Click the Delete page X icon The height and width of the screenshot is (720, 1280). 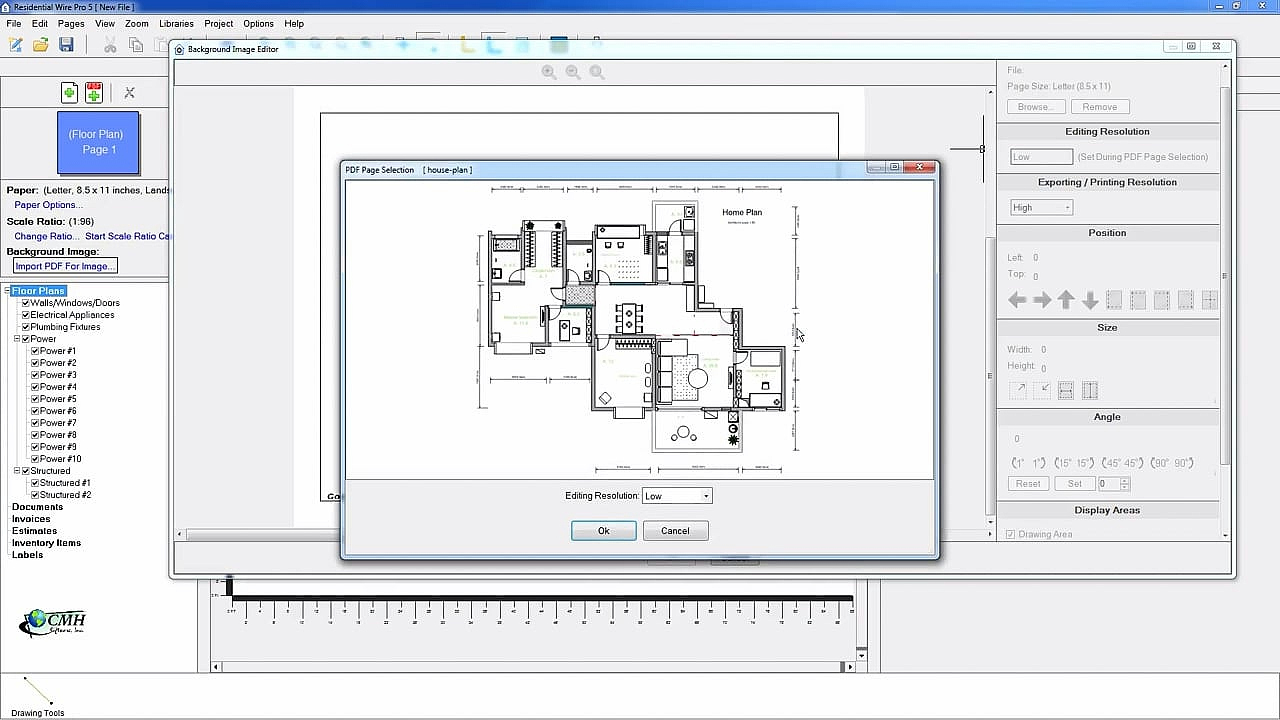(129, 93)
